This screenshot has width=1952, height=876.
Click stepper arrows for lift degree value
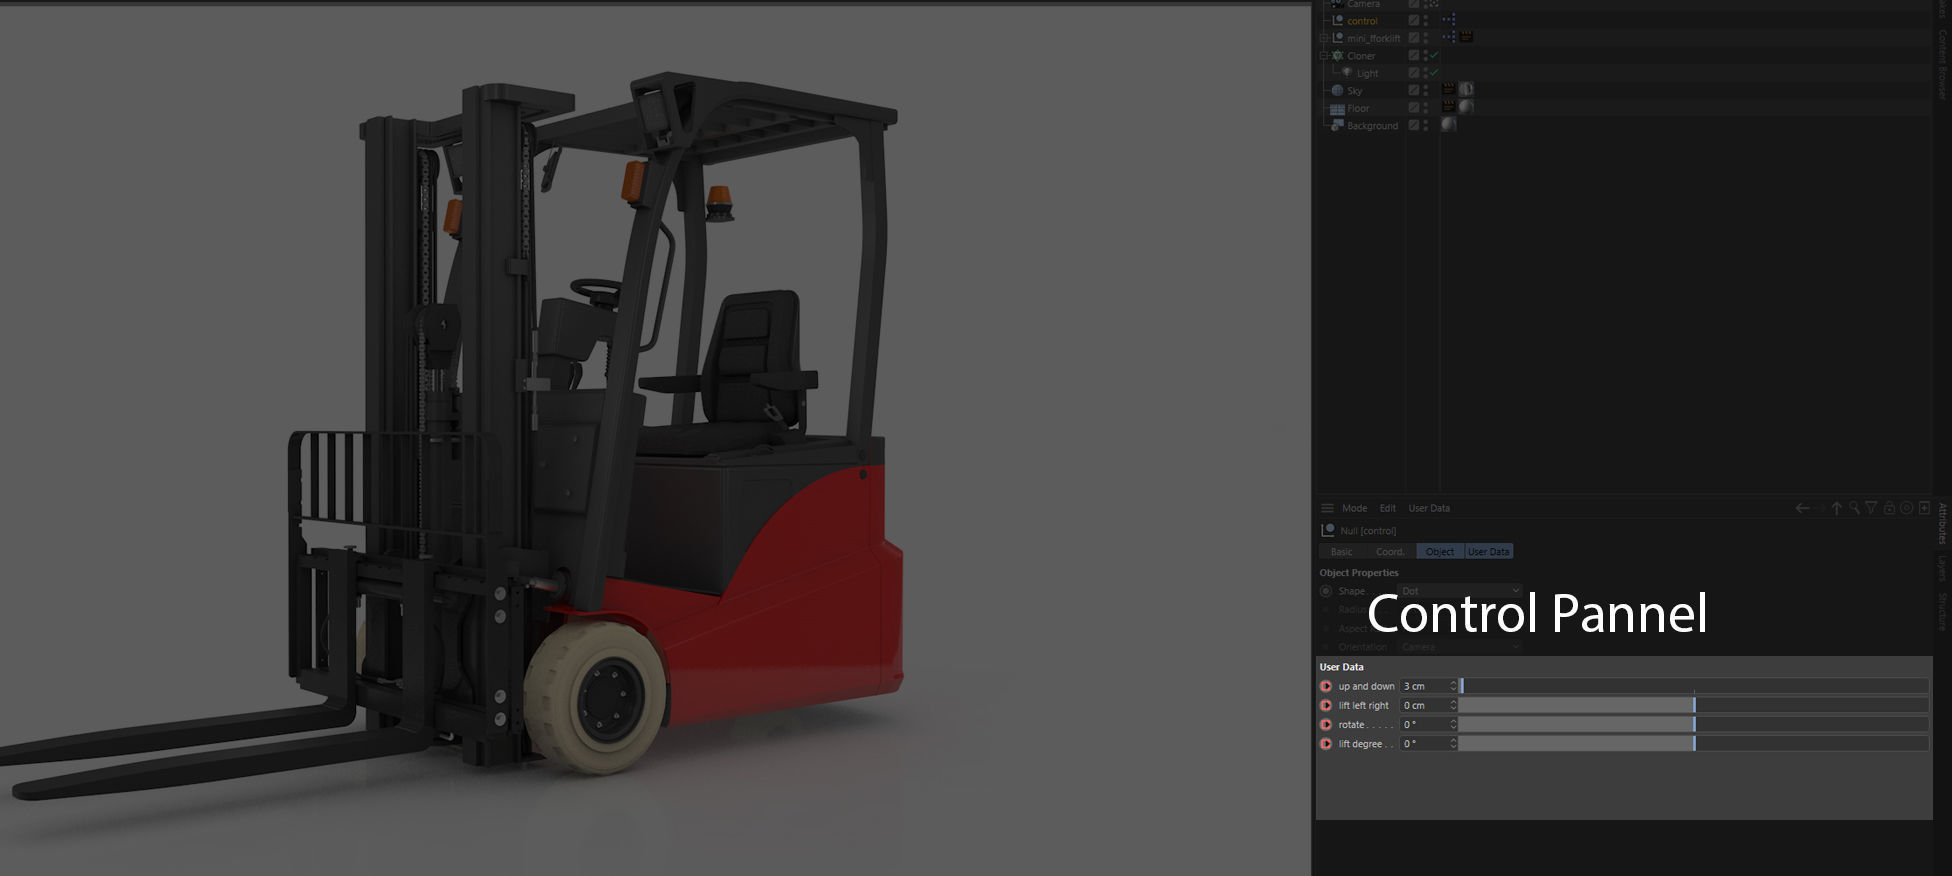[1453, 743]
